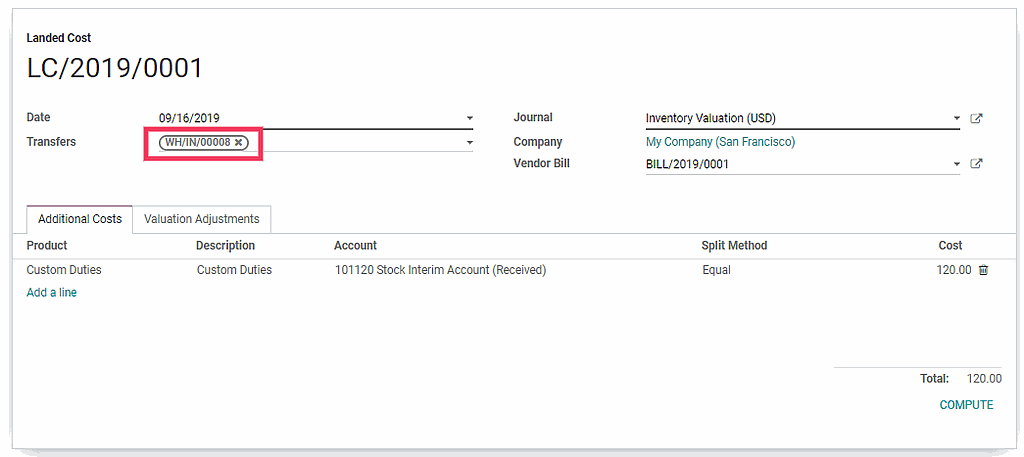Click the Date field showing 09/16/2019

click(x=300, y=118)
